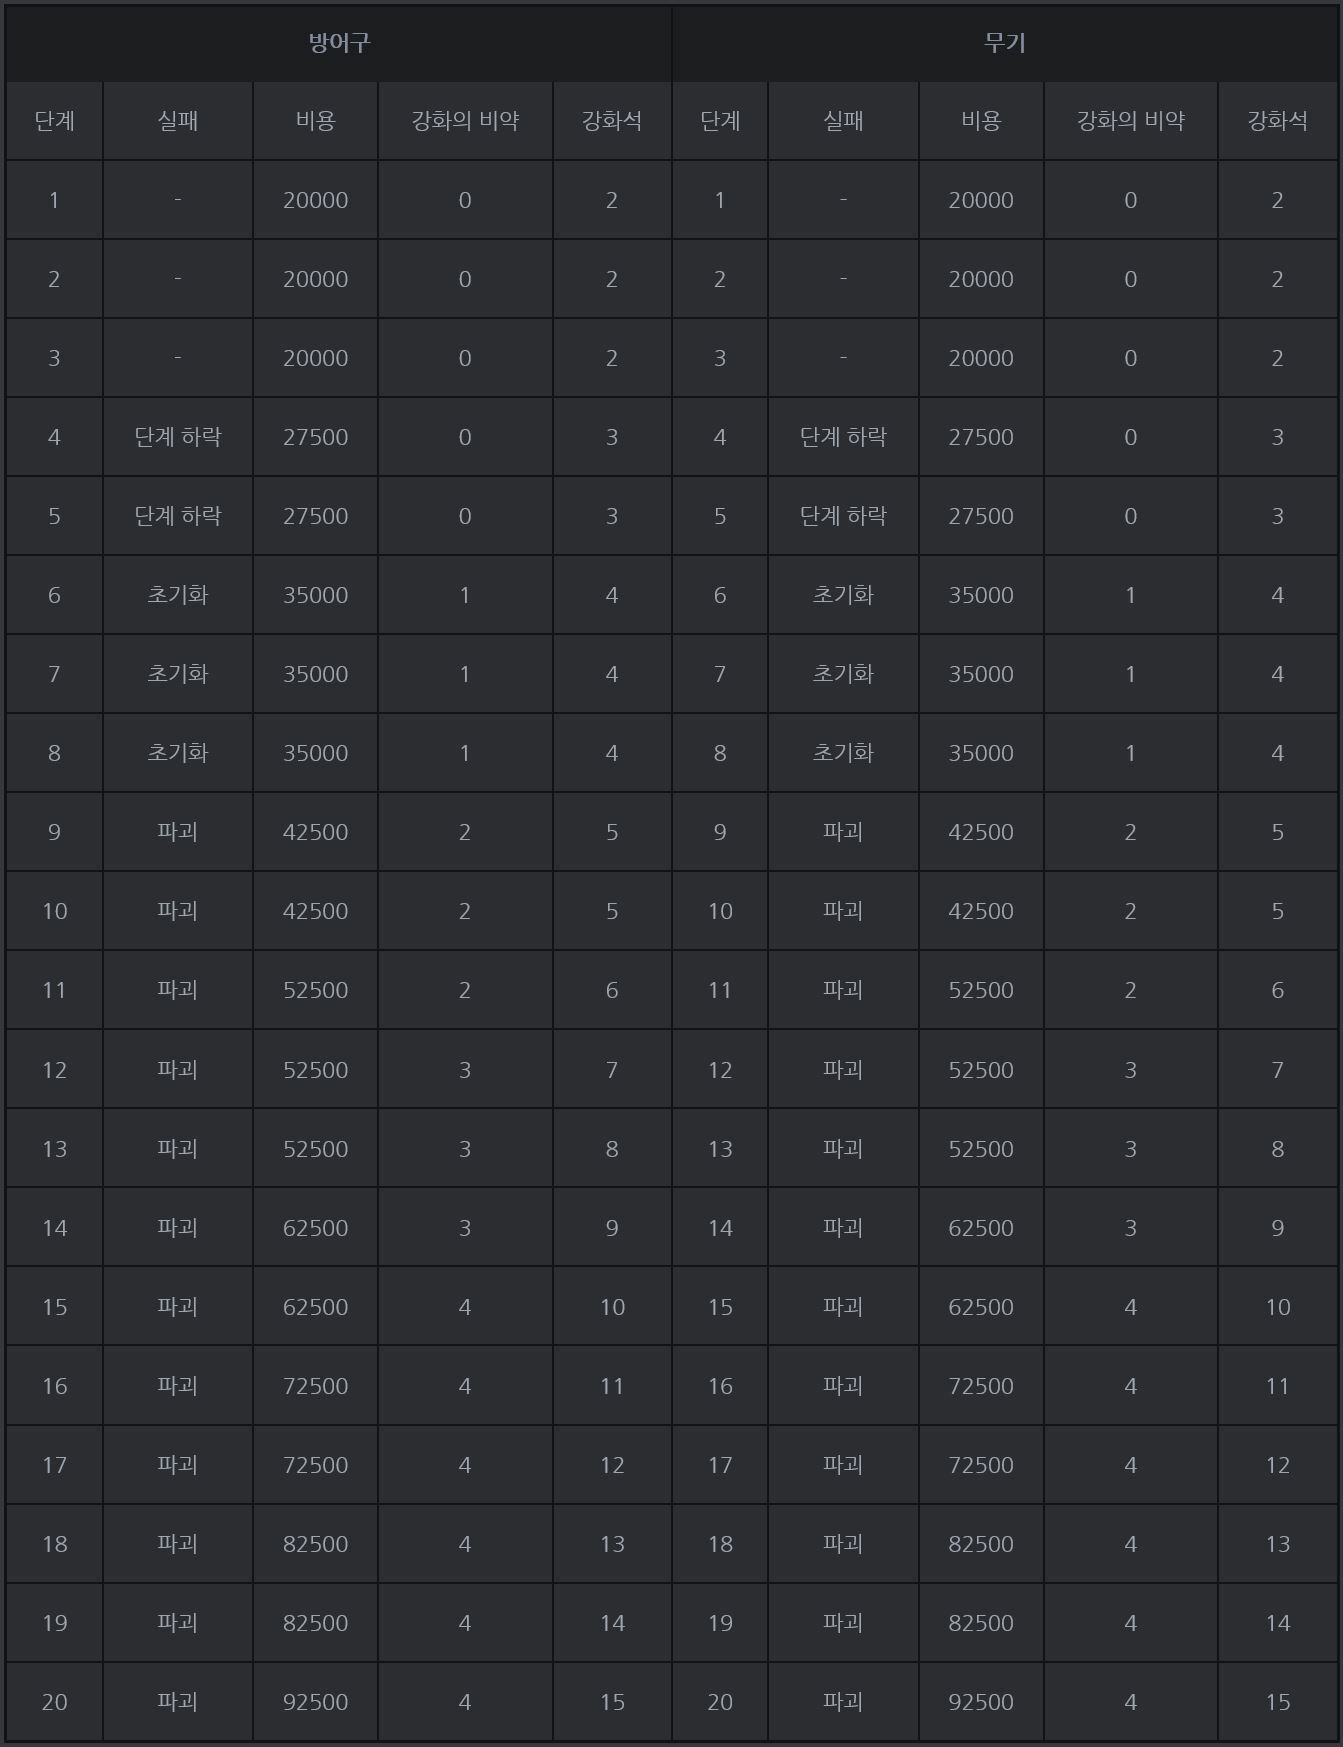Select the 강화의 비약 value for 무기 stage 11
This screenshot has height=1747, width=1343.
1130,990
